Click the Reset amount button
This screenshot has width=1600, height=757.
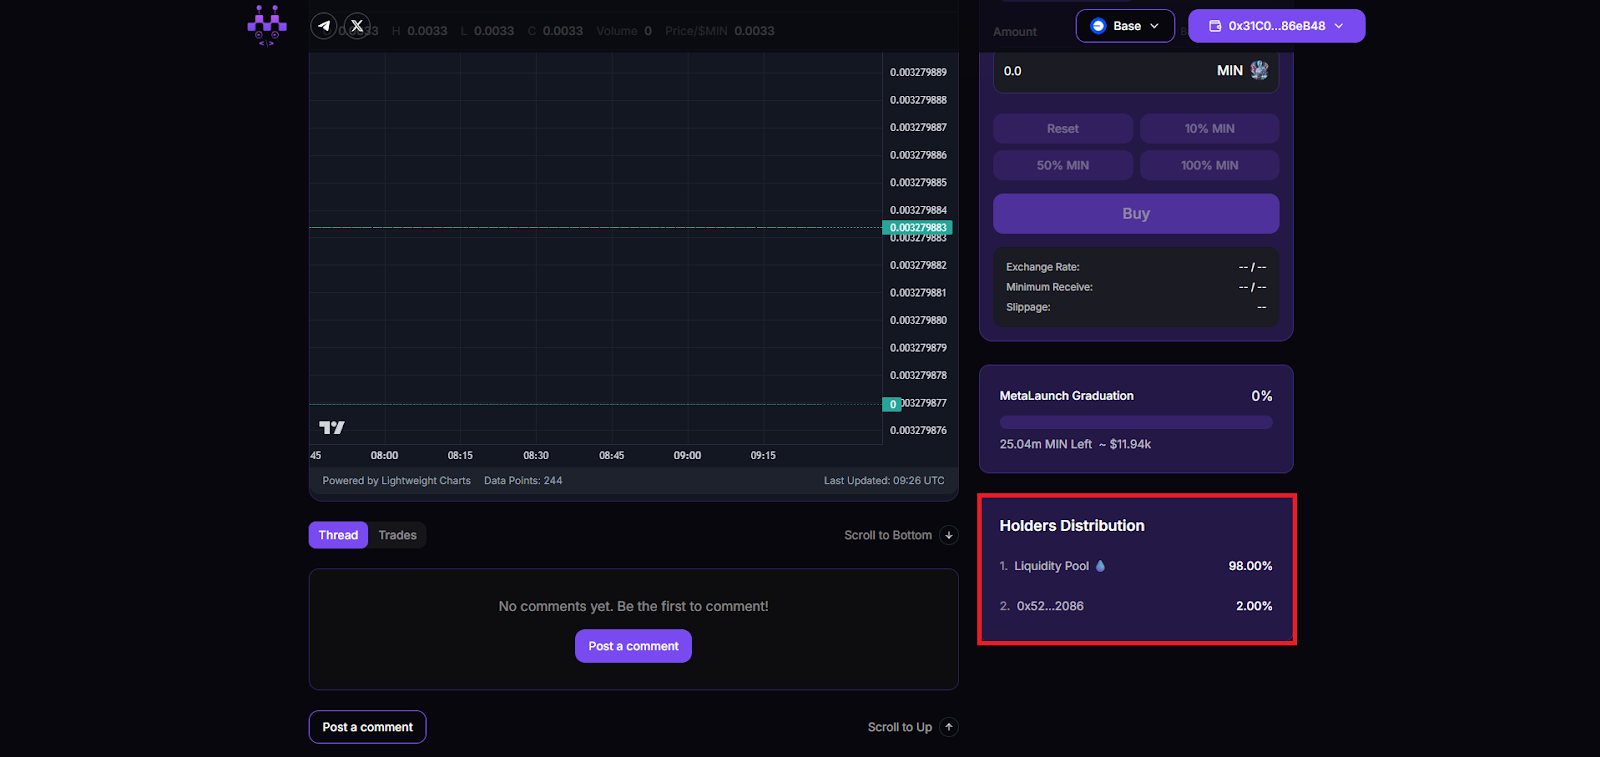[1062, 129]
